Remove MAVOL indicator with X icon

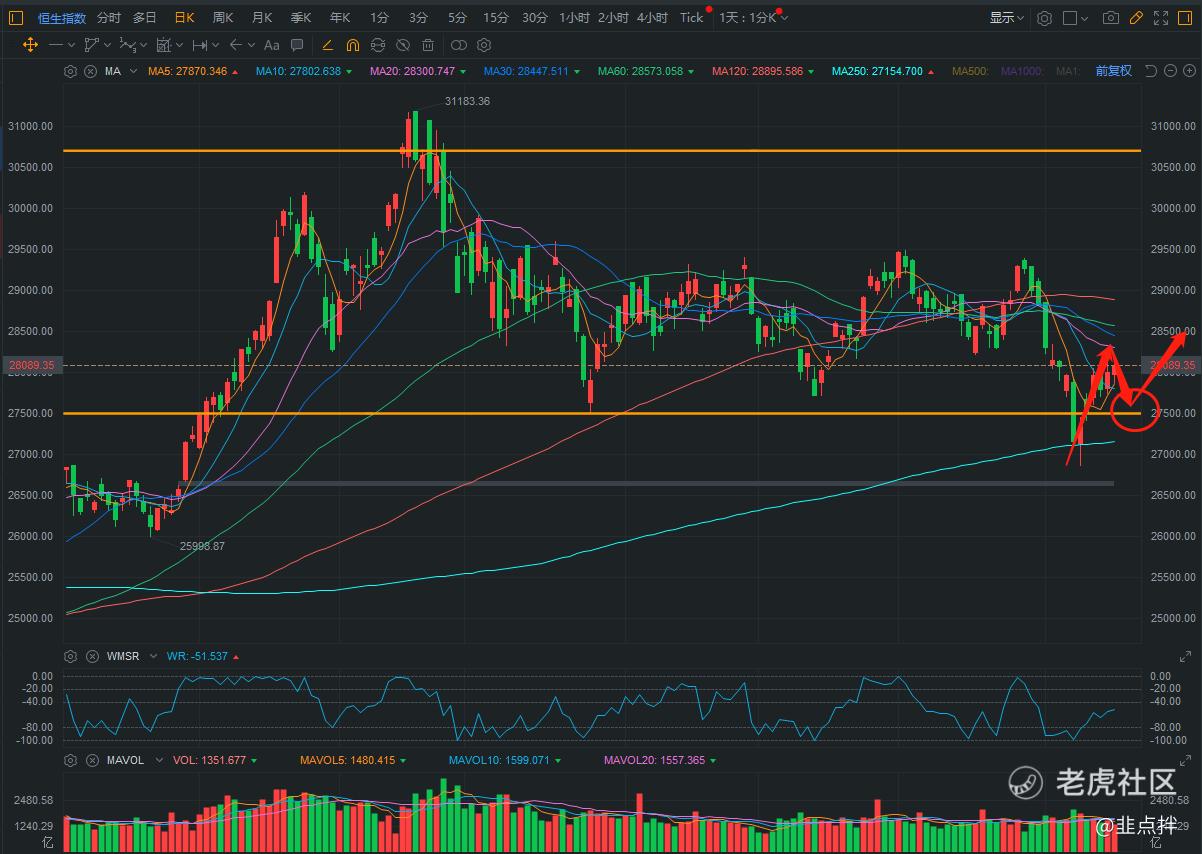click(x=90, y=760)
